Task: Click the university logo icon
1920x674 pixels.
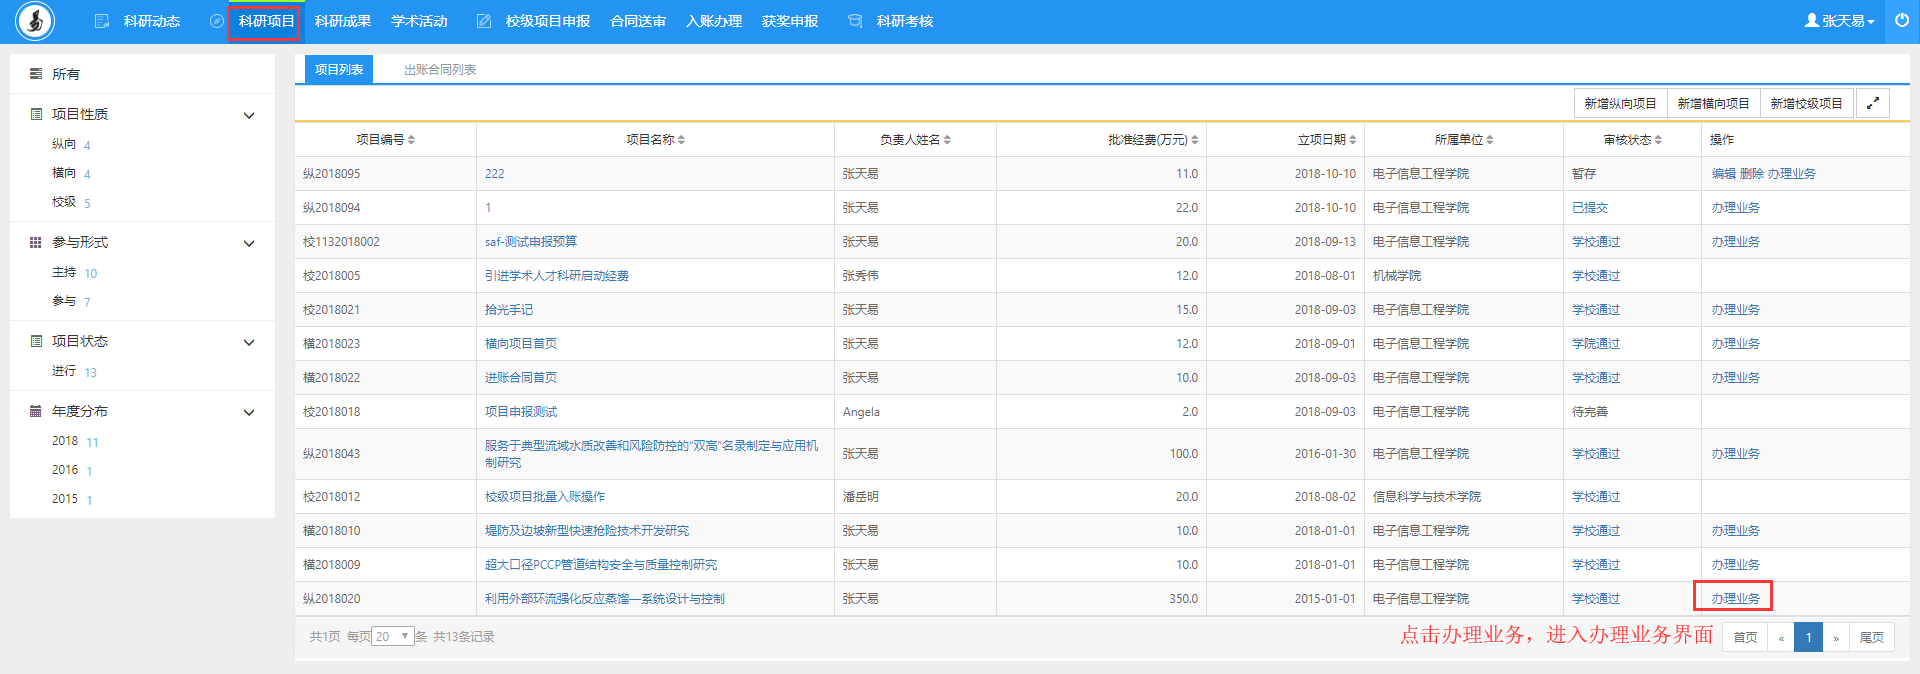Action: [35, 21]
